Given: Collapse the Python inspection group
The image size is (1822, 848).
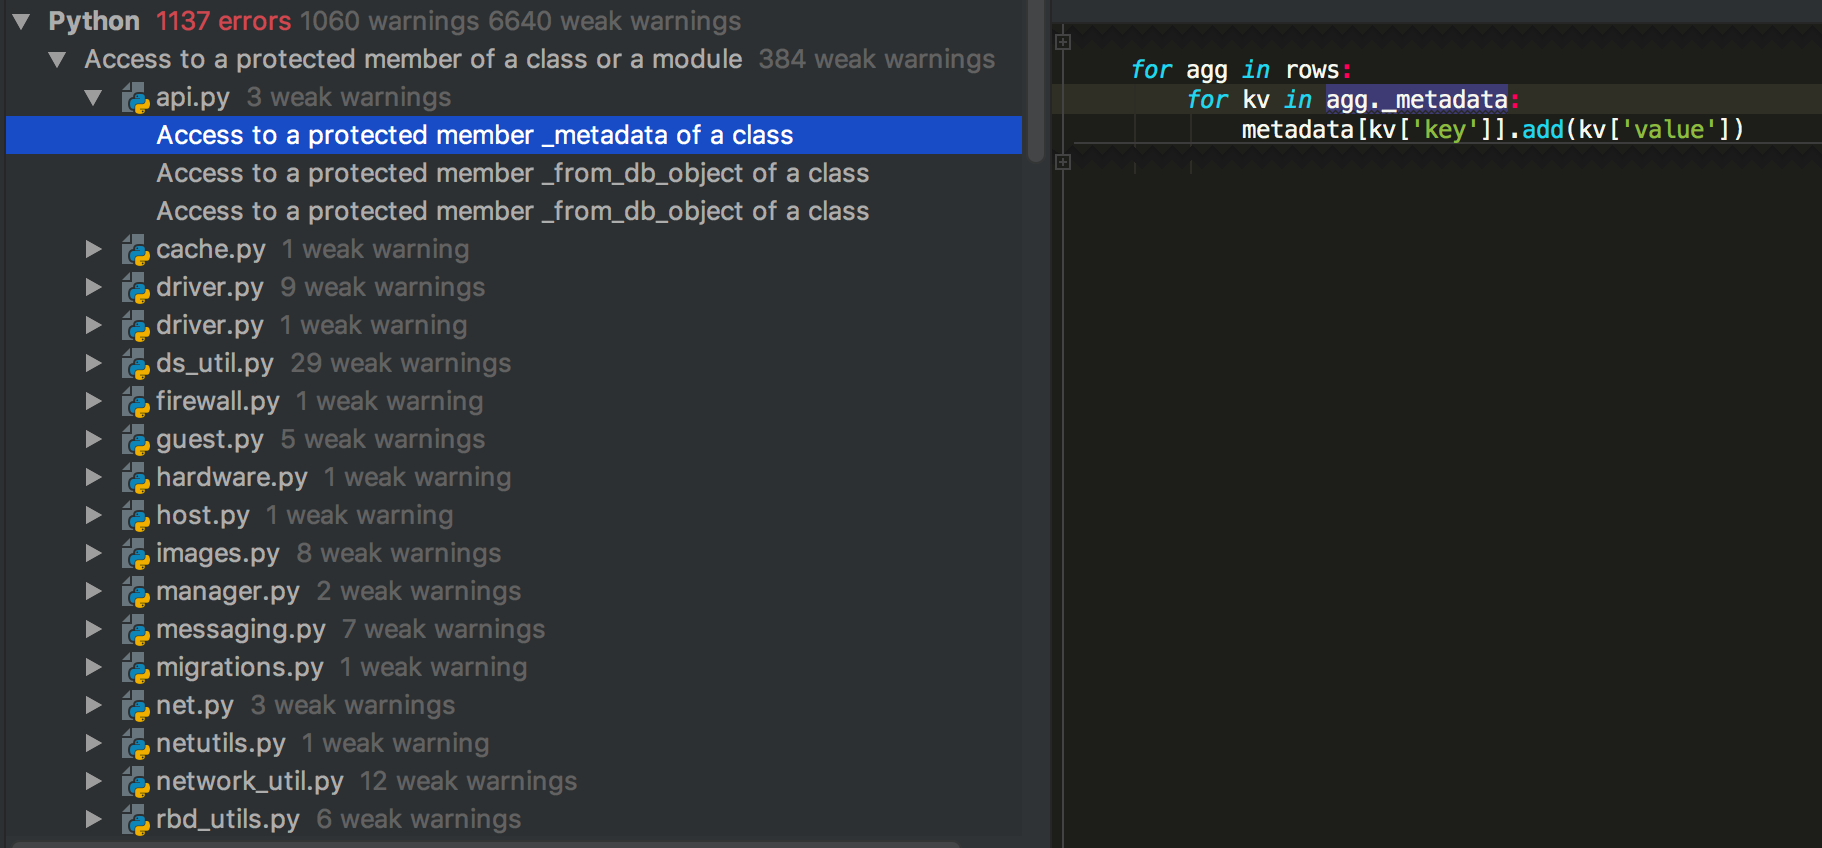Looking at the screenshot, I should (21, 21).
